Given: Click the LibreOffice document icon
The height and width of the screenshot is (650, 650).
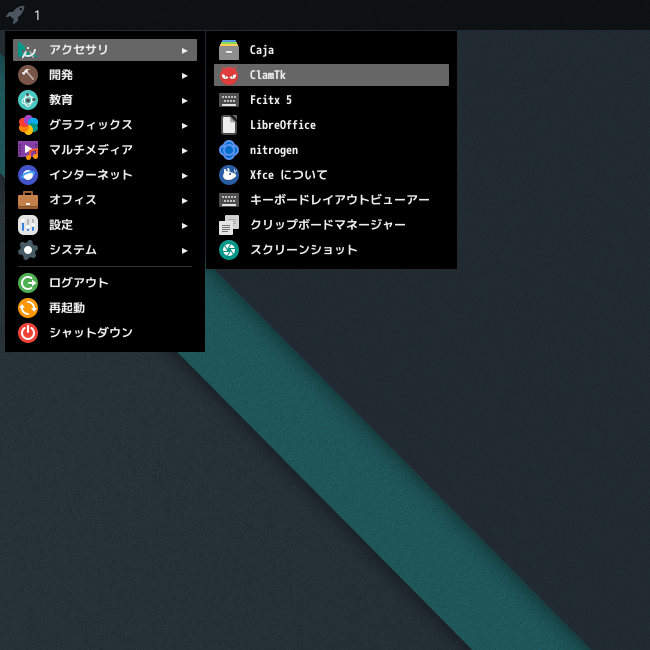Looking at the screenshot, I should point(229,125).
